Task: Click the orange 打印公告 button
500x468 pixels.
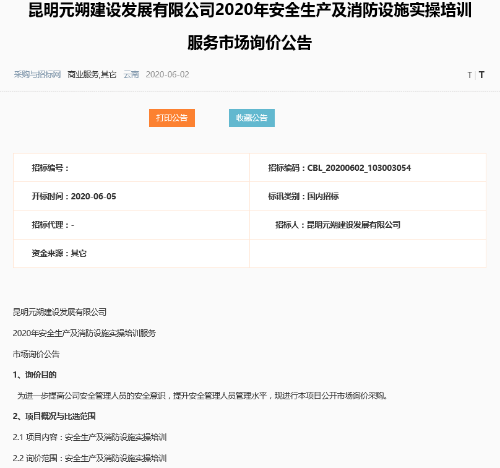Action: pos(172,118)
